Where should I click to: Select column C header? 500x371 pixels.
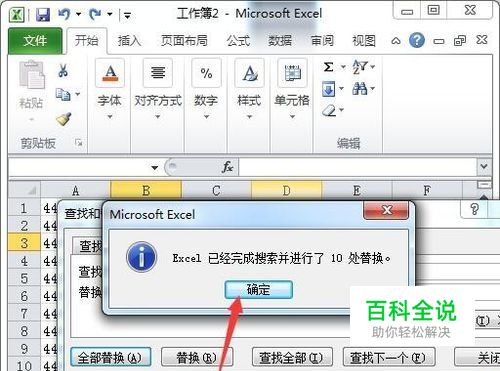click(216, 191)
